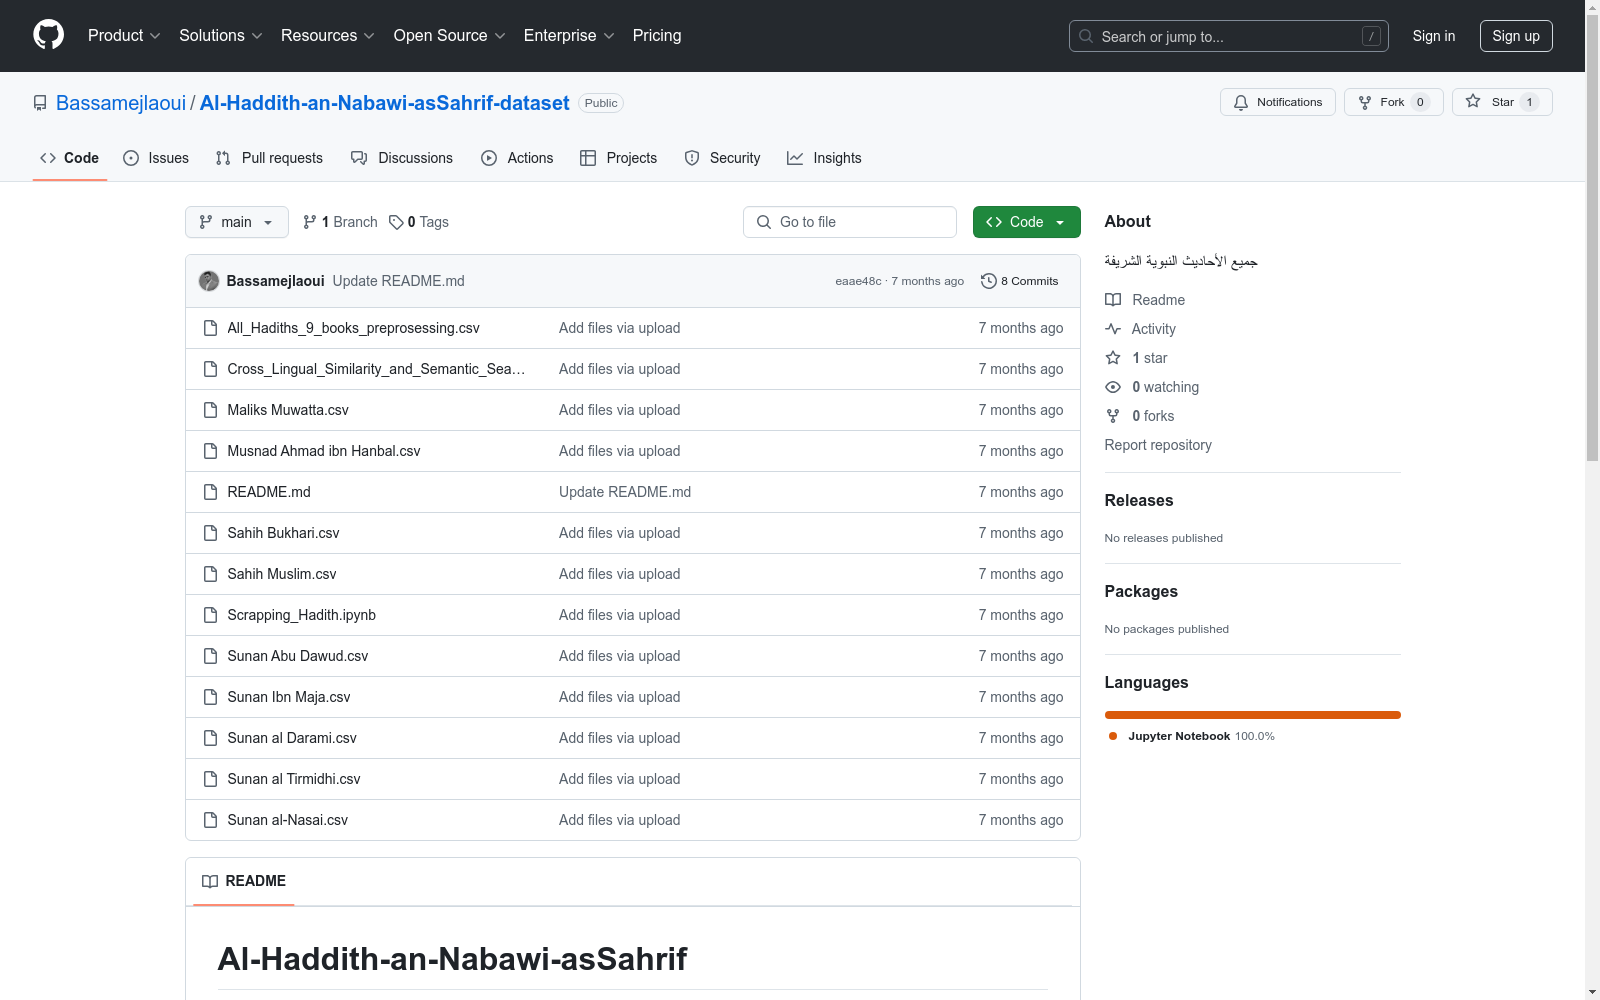Switch to the Insights tab
The image size is (1600, 1000).
(x=824, y=158)
